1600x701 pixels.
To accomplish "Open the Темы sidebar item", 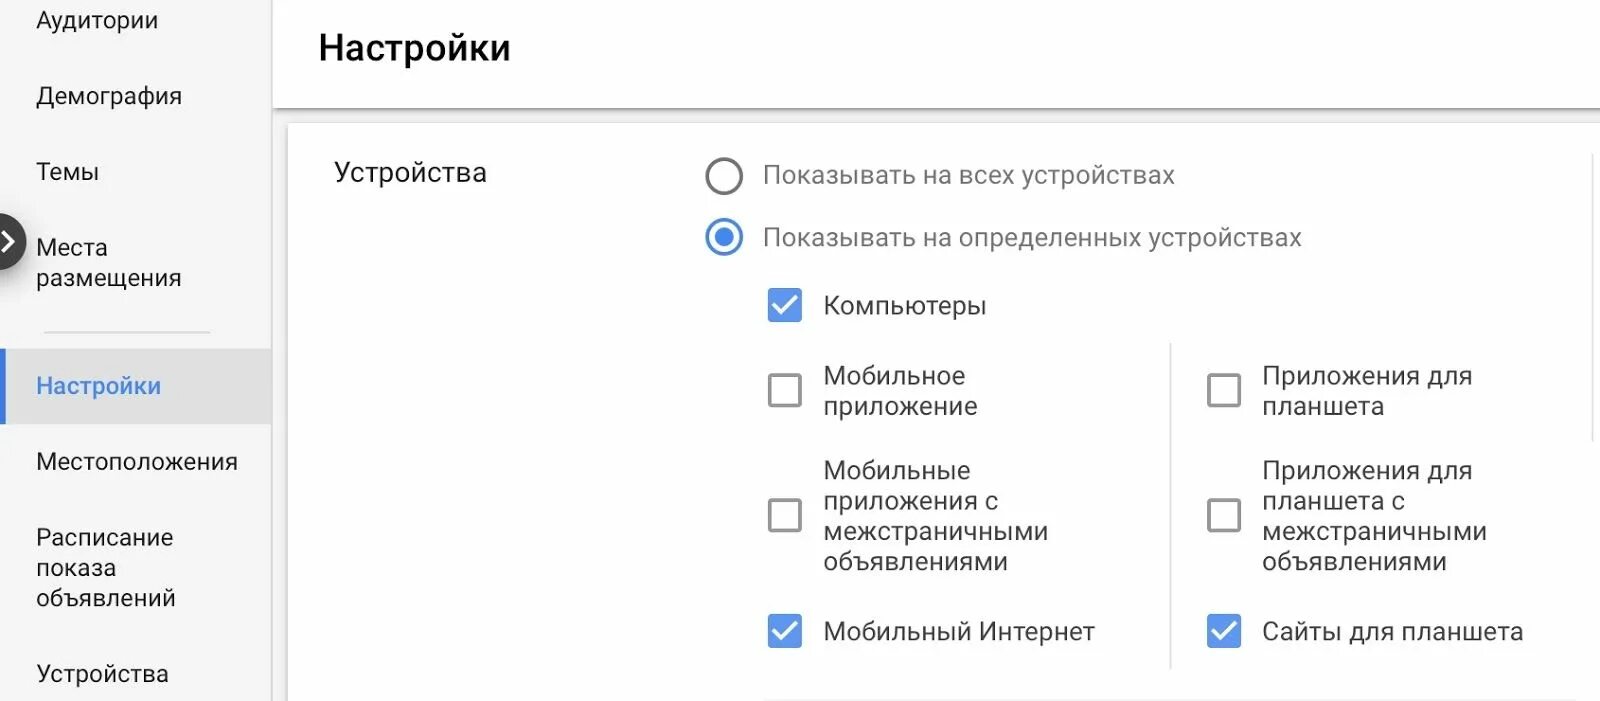I will [x=68, y=172].
